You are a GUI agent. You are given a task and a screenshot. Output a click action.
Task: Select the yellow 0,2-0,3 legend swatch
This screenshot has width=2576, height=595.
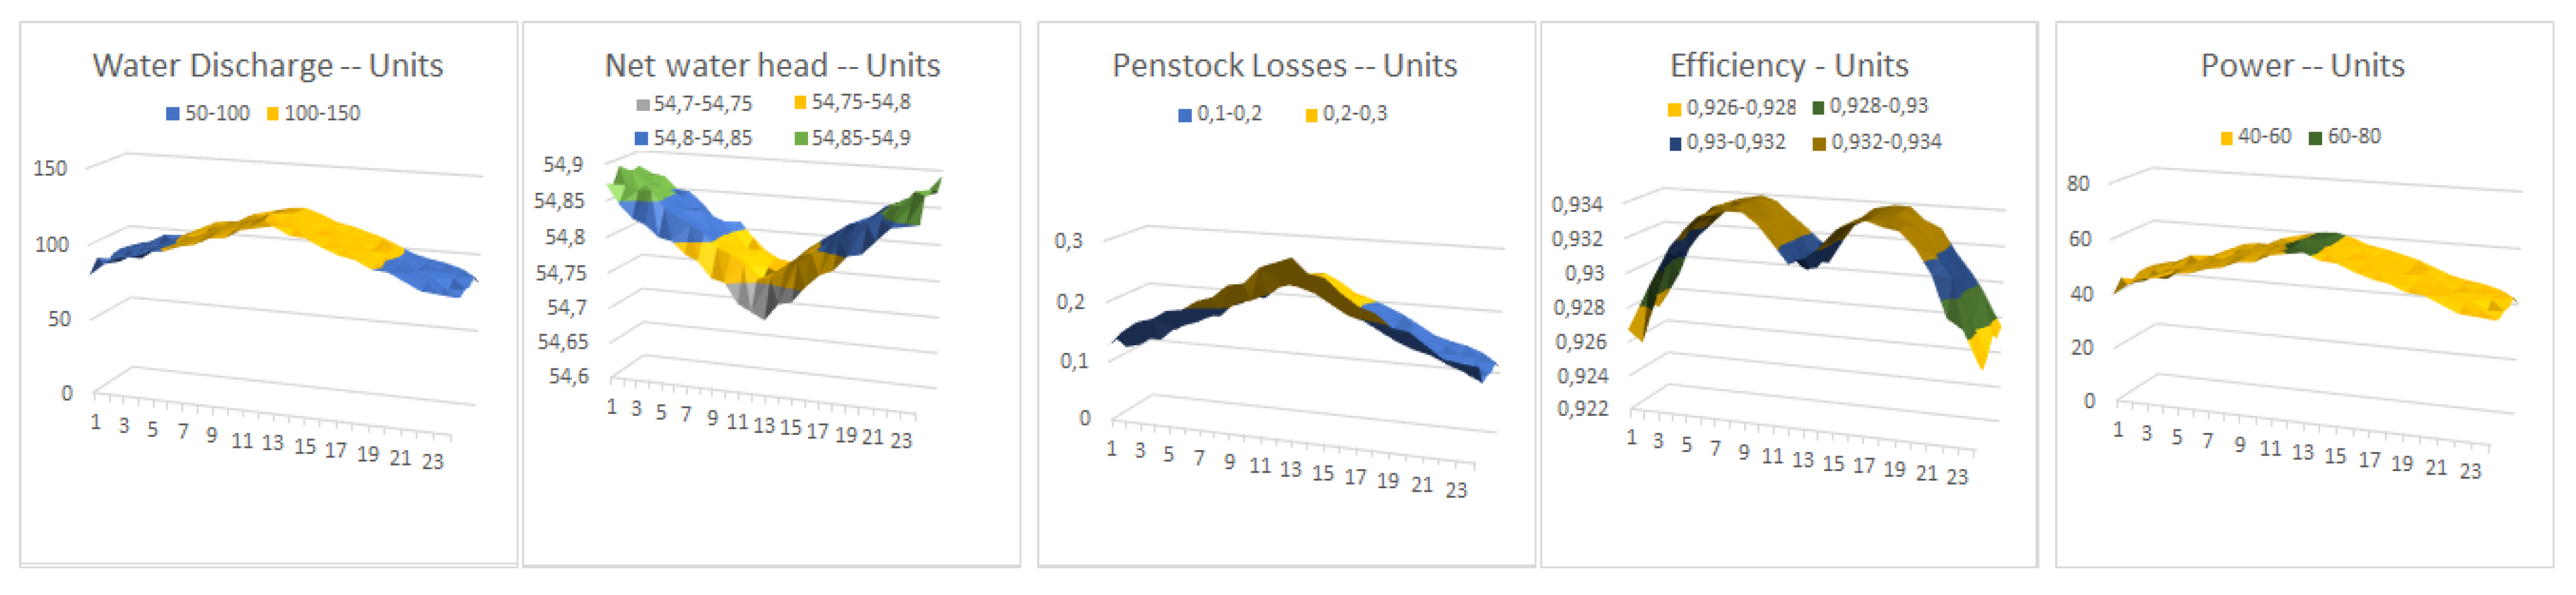(x=1312, y=115)
